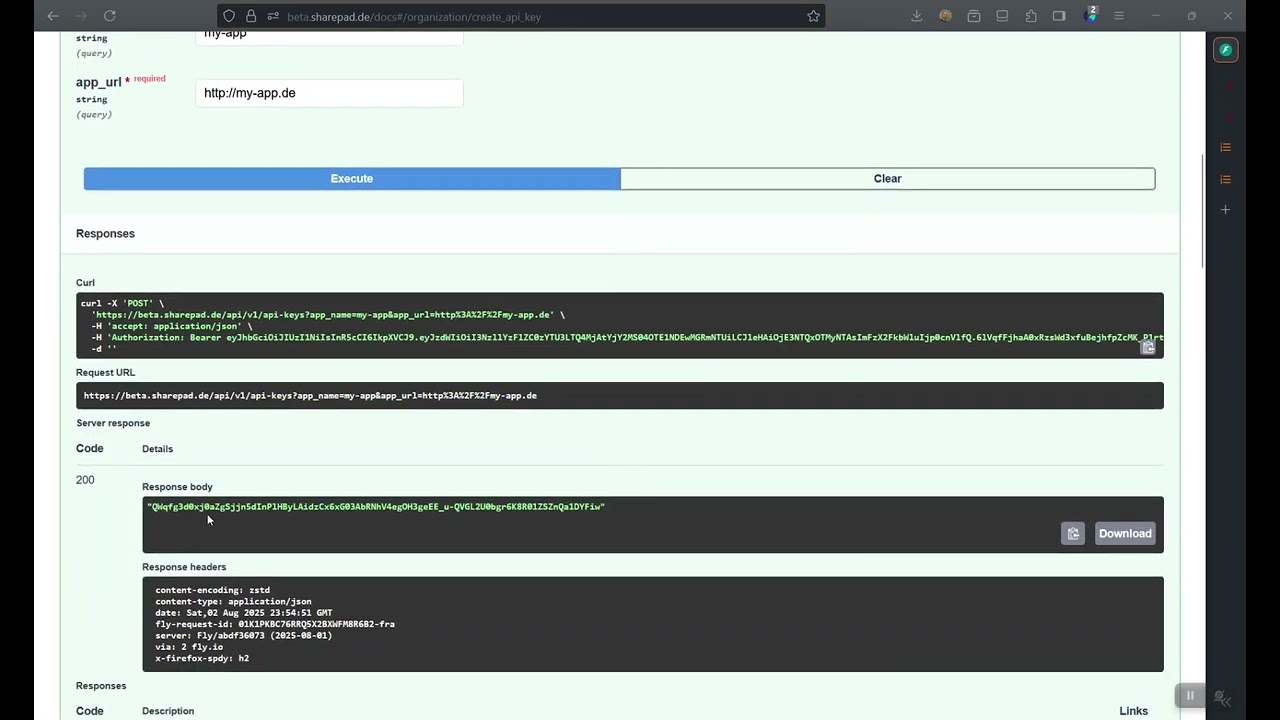The width and height of the screenshot is (1280, 720).
Task: Click the 'content-type: application/json' header line
Action: pos(233,602)
